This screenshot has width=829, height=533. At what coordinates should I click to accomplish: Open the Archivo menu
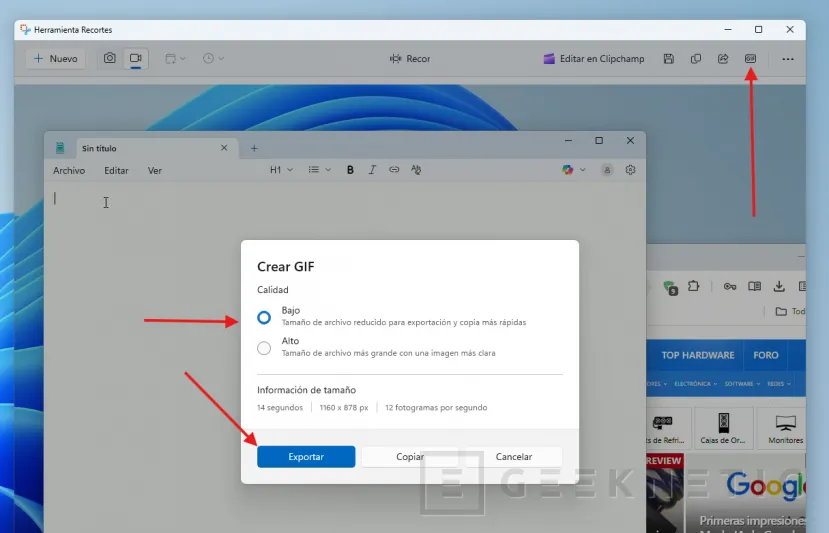(x=69, y=171)
